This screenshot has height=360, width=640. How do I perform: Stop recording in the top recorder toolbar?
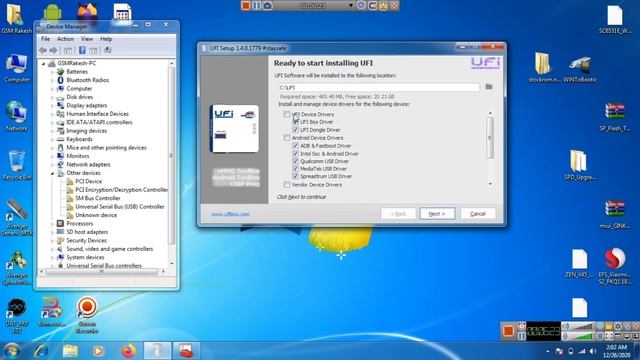point(246,5)
